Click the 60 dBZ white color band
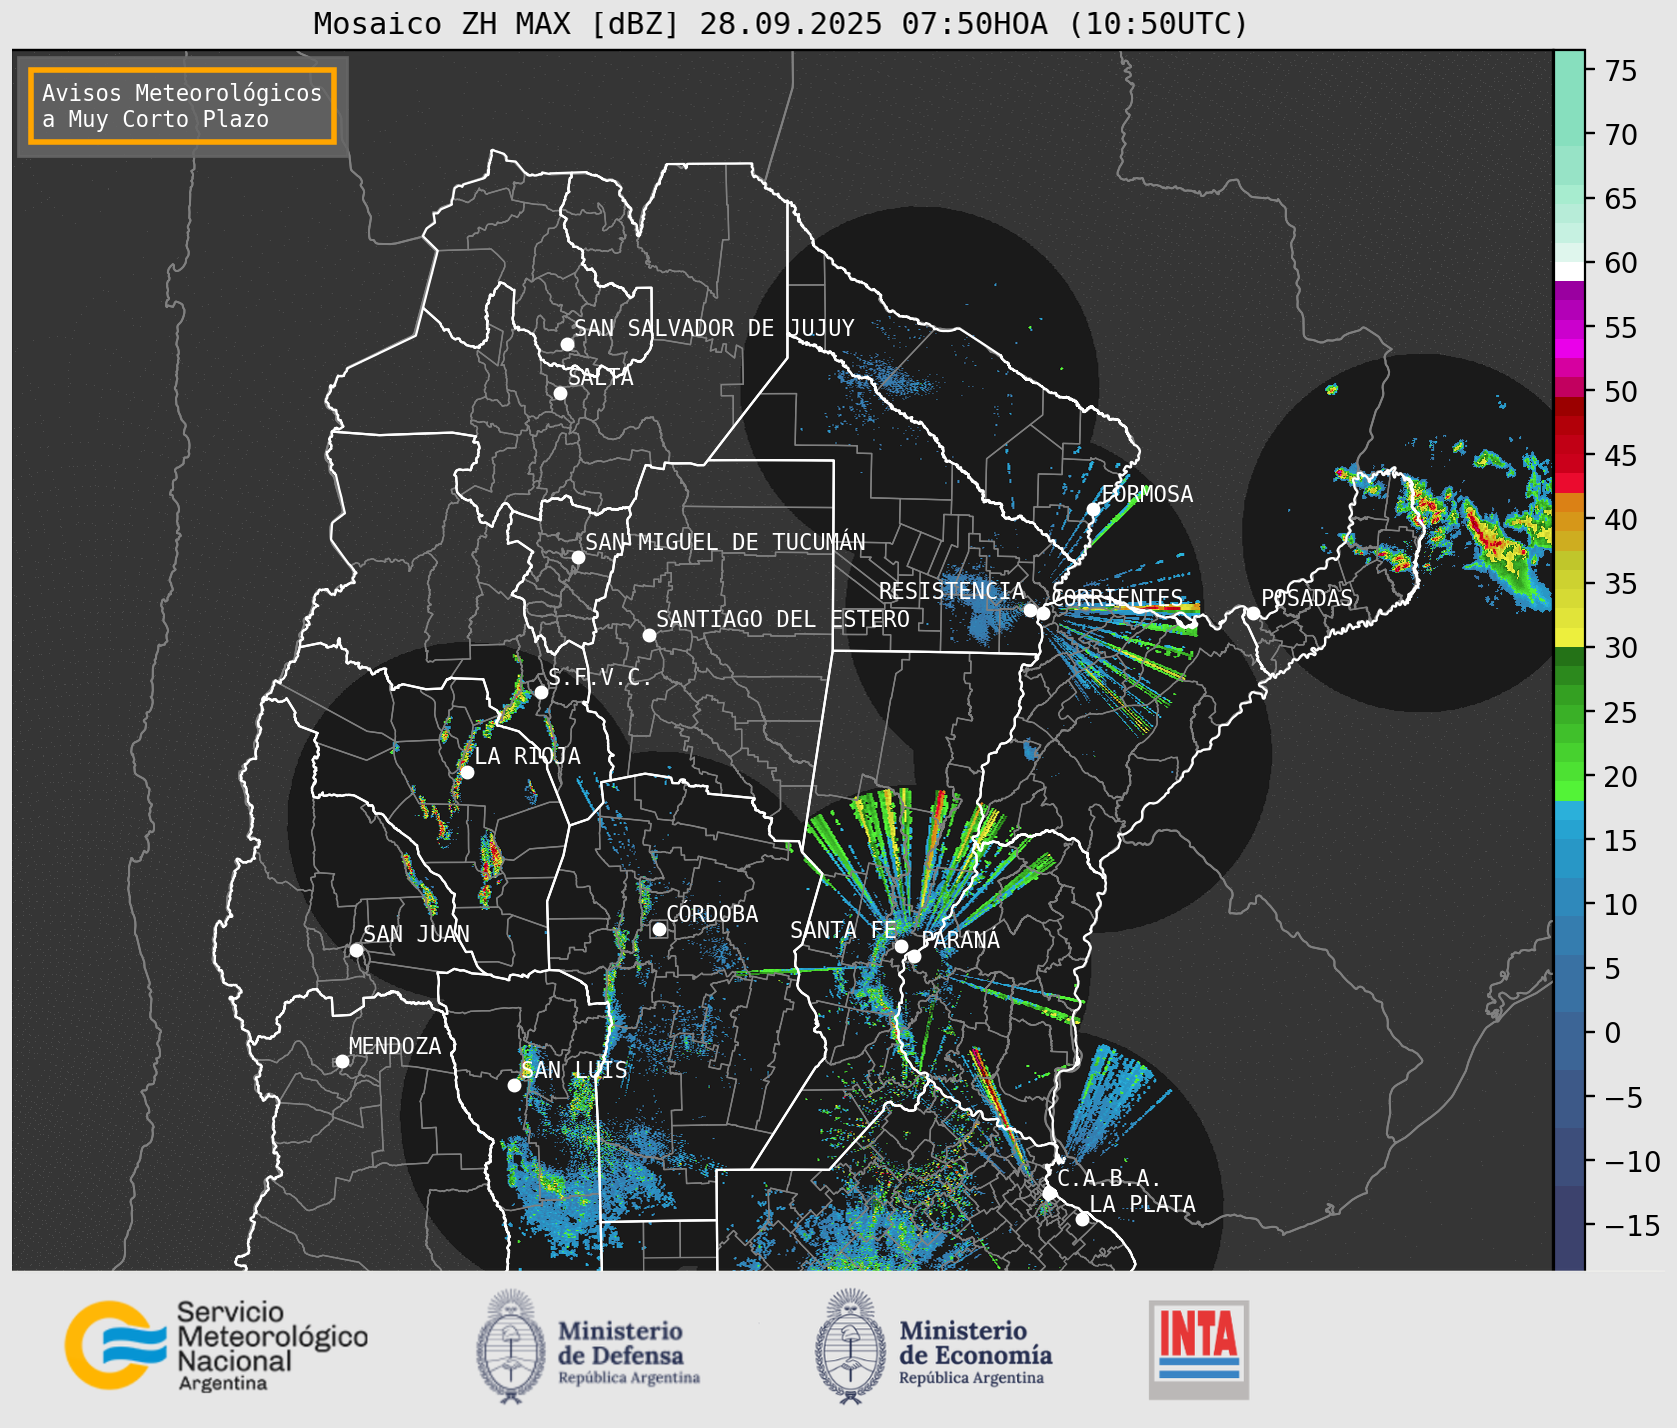1677x1428 pixels. click(x=1569, y=271)
